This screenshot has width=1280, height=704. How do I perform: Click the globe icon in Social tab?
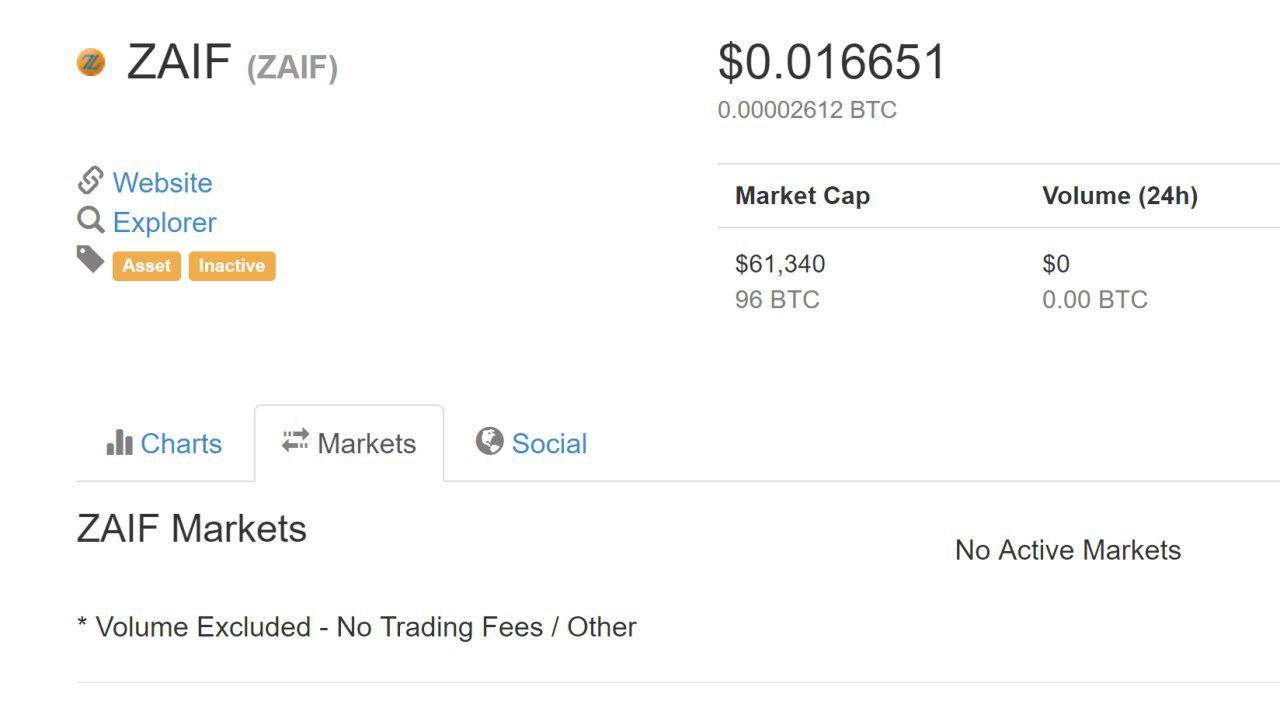click(x=489, y=441)
